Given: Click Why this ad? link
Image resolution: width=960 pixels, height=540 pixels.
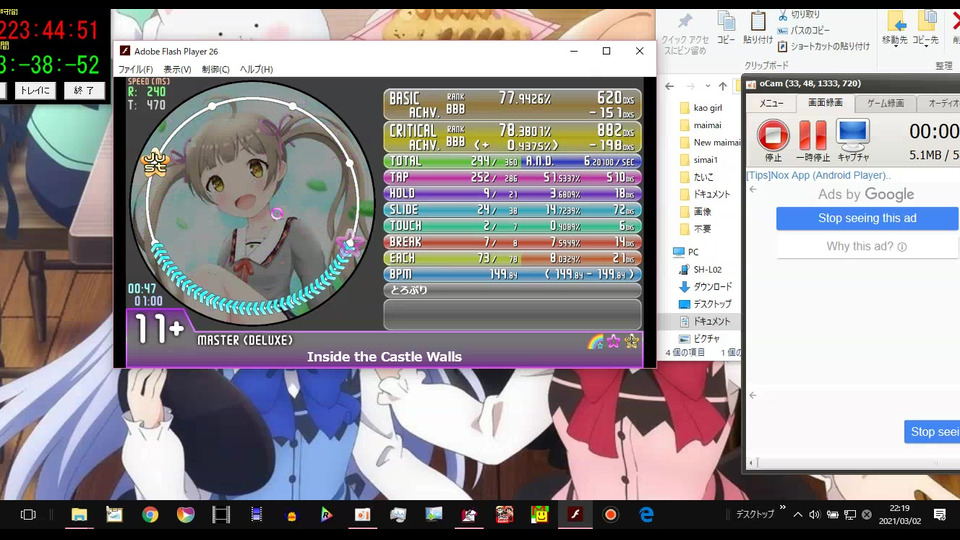Looking at the screenshot, I should click(x=866, y=246).
